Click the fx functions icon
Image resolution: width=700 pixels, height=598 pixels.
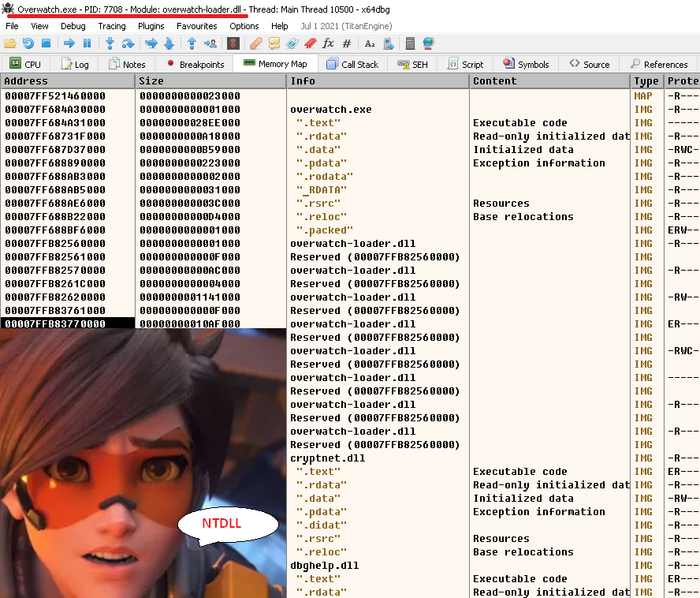328,43
